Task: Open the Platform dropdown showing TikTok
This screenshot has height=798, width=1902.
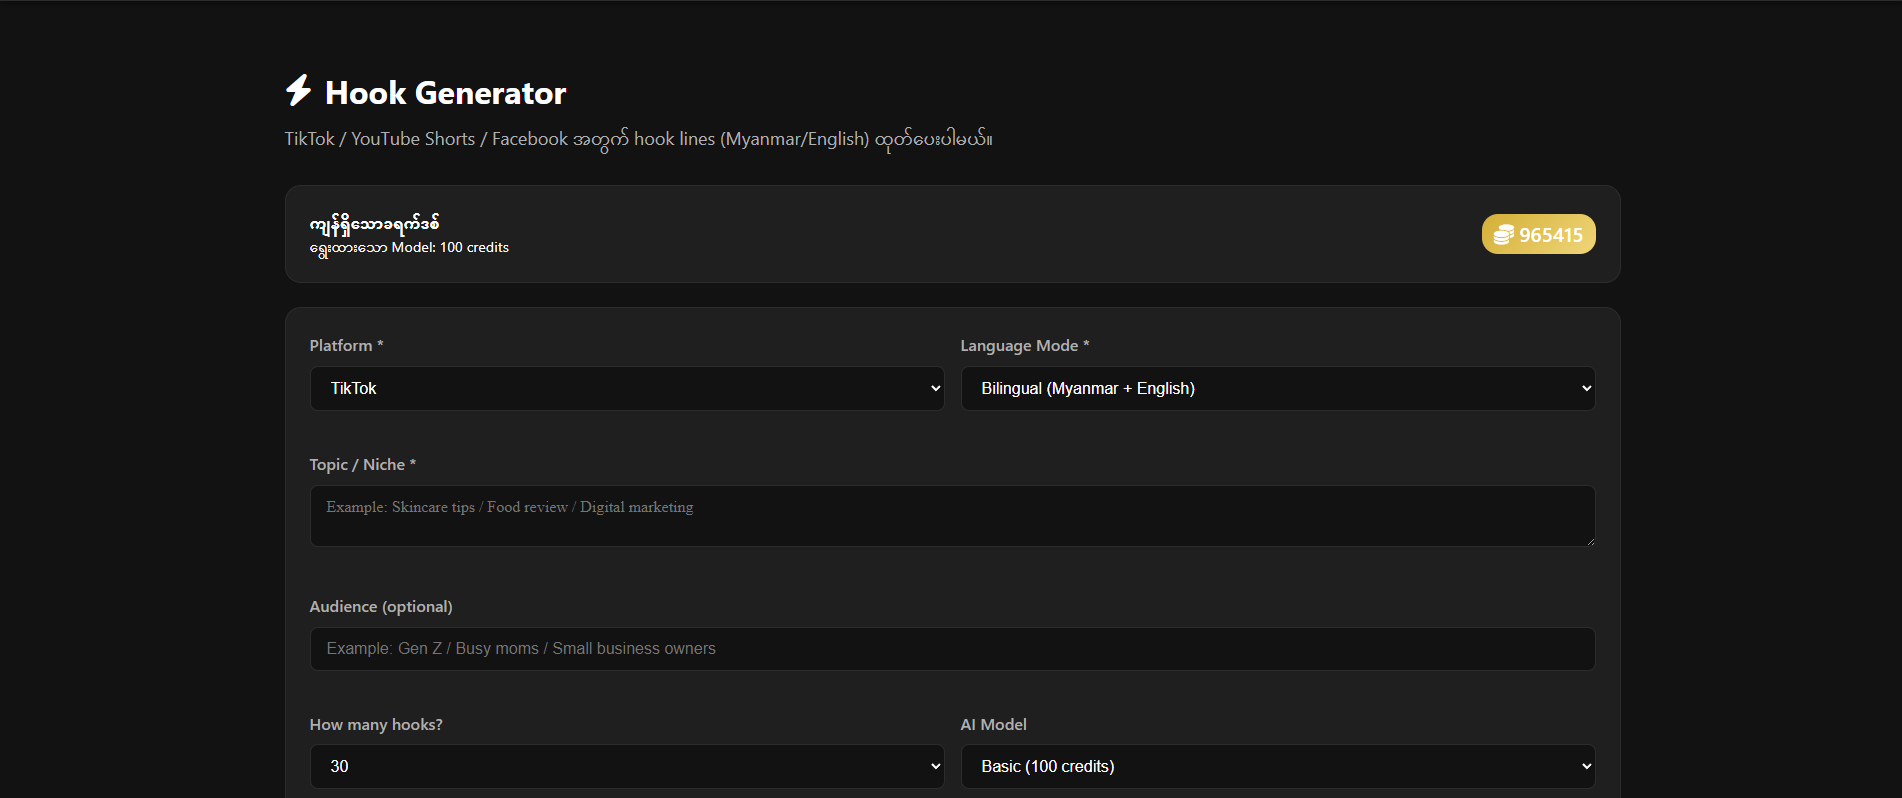Action: 626,388
